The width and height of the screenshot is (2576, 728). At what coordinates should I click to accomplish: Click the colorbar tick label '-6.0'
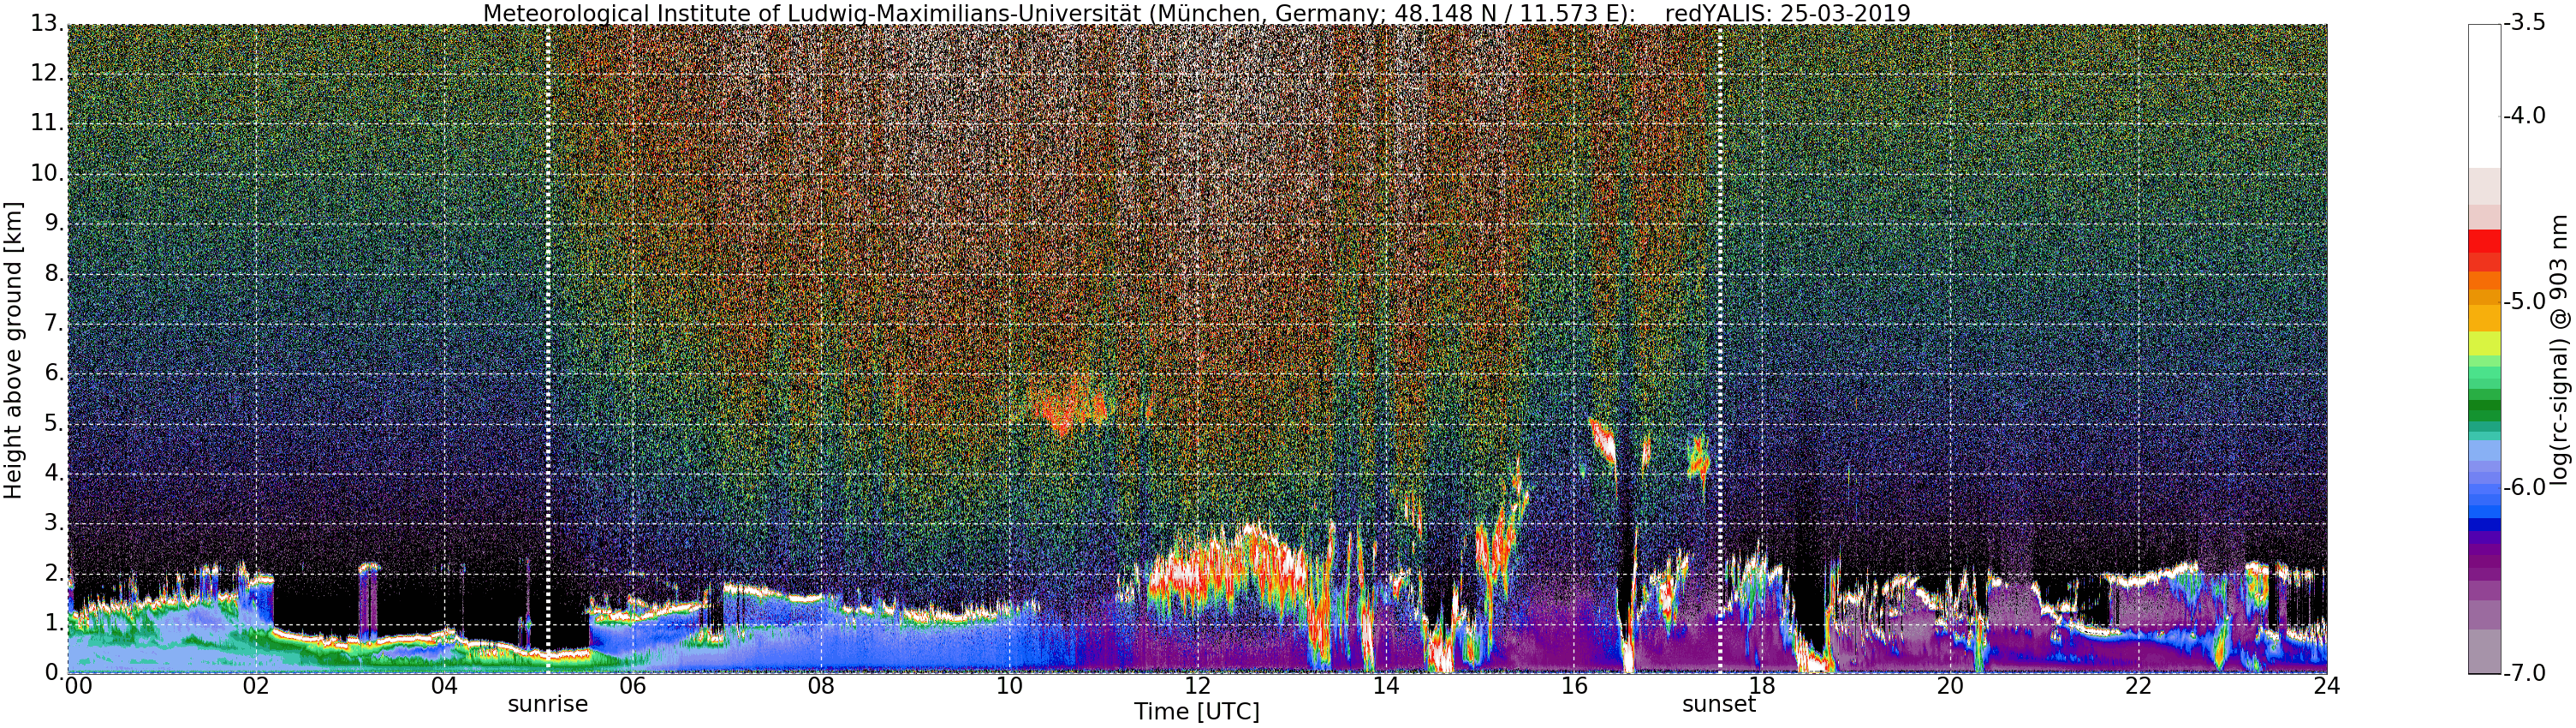2523,487
